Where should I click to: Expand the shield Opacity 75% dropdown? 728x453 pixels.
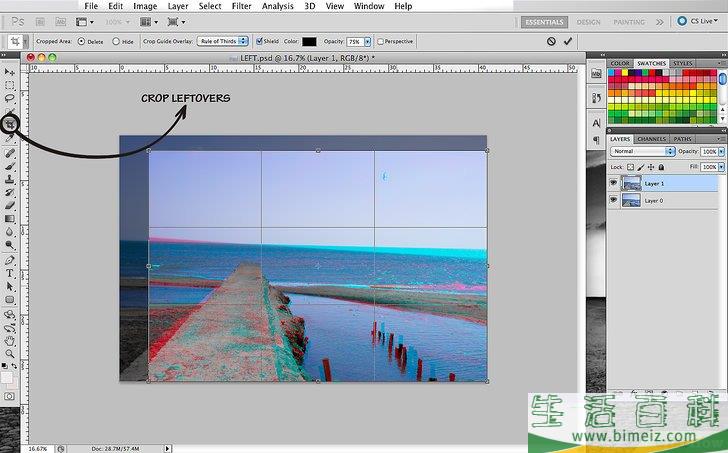[368, 41]
